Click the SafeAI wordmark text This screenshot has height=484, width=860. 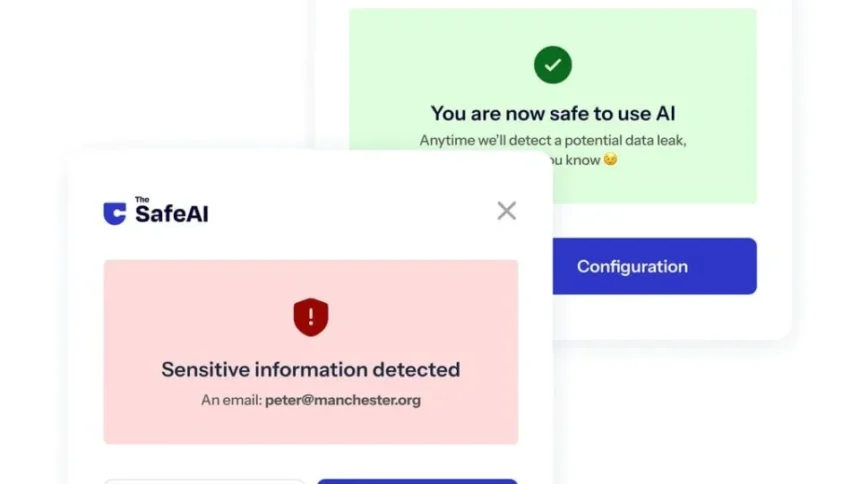[172, 214]
